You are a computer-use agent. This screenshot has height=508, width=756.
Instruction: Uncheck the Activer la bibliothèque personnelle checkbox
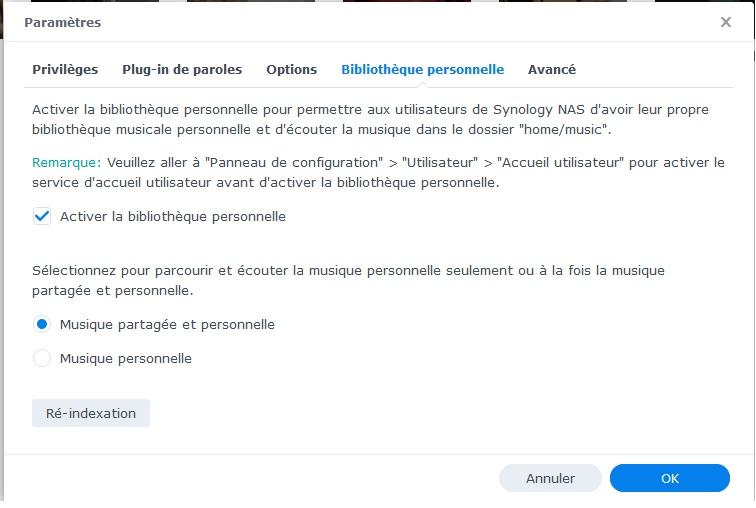pos(42,216)
